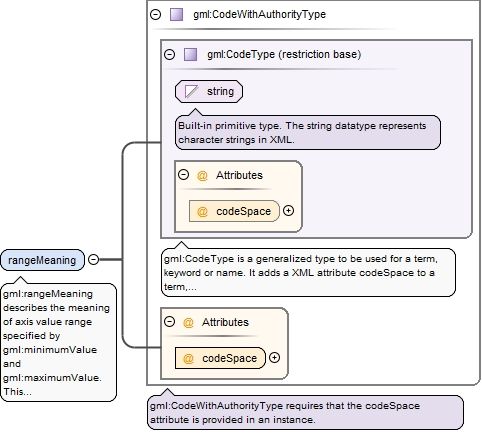The width and height of the screenshot is (482, 433).
Task: Select the string type node
Action: [x=209, y=91]
